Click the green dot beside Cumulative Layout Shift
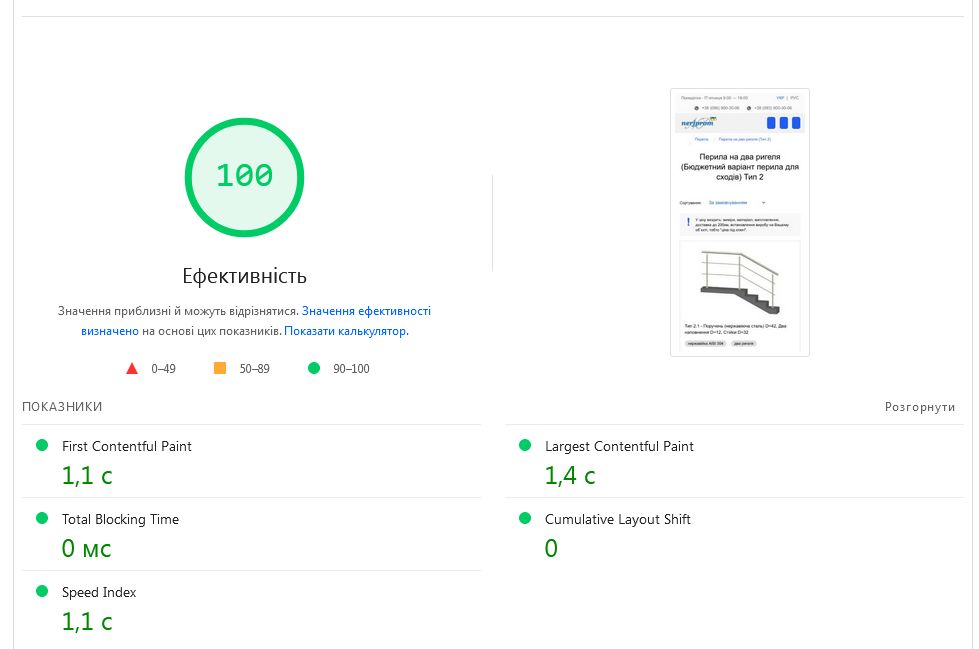This screenshot has width=979, height=649. pos(525,518)
